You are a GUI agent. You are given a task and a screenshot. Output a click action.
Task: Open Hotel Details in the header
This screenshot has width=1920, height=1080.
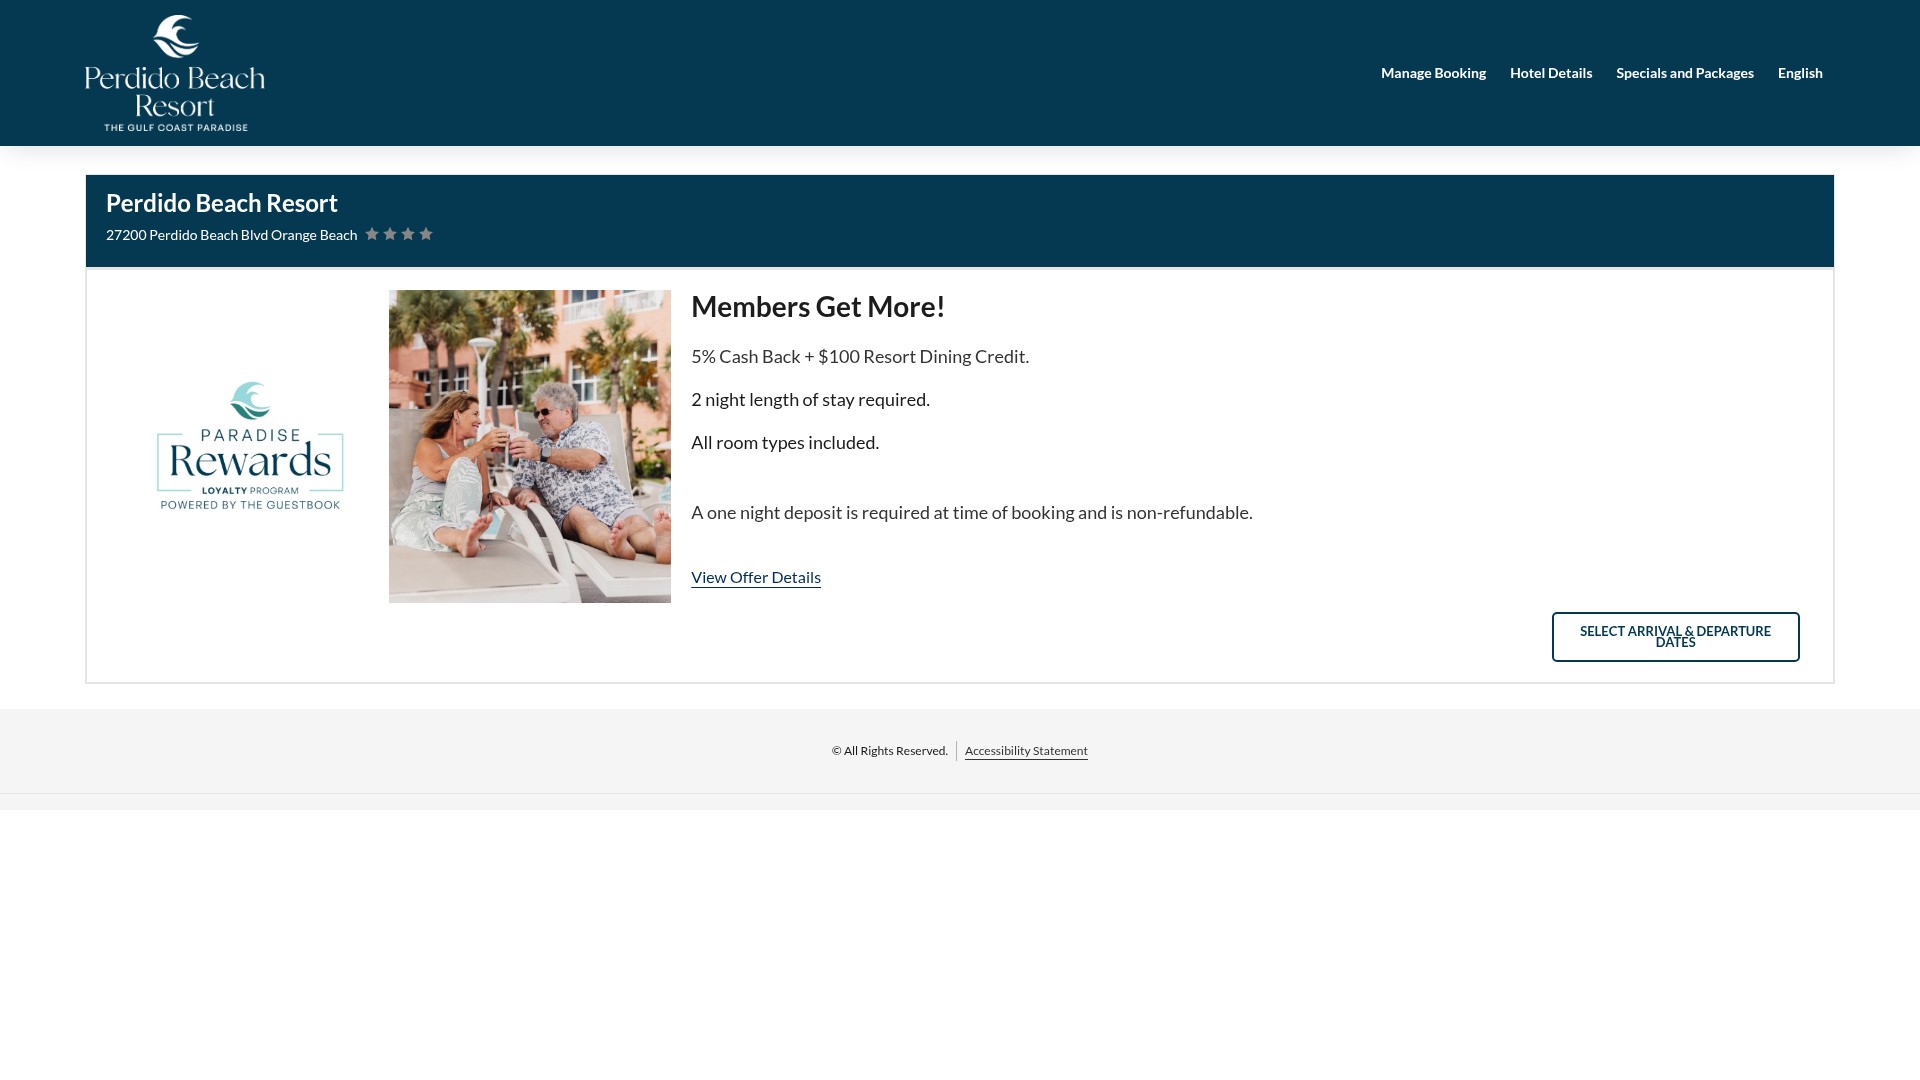click(x=1550, y=73)
